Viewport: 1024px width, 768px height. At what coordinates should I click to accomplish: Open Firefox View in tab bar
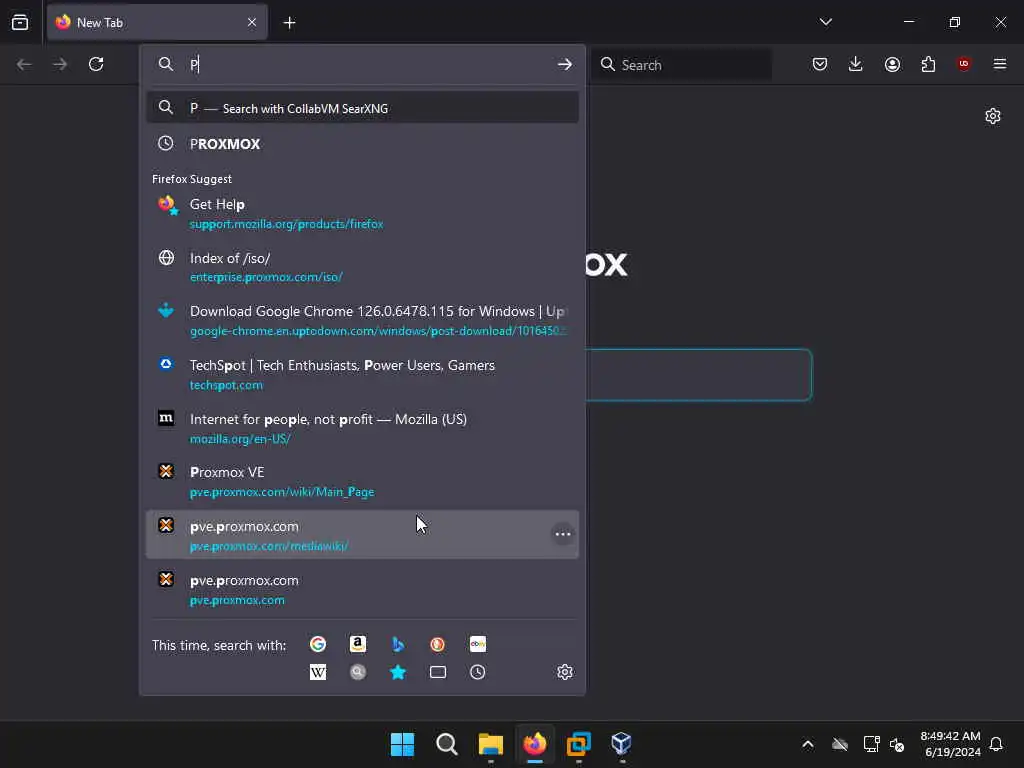[20, 22]
